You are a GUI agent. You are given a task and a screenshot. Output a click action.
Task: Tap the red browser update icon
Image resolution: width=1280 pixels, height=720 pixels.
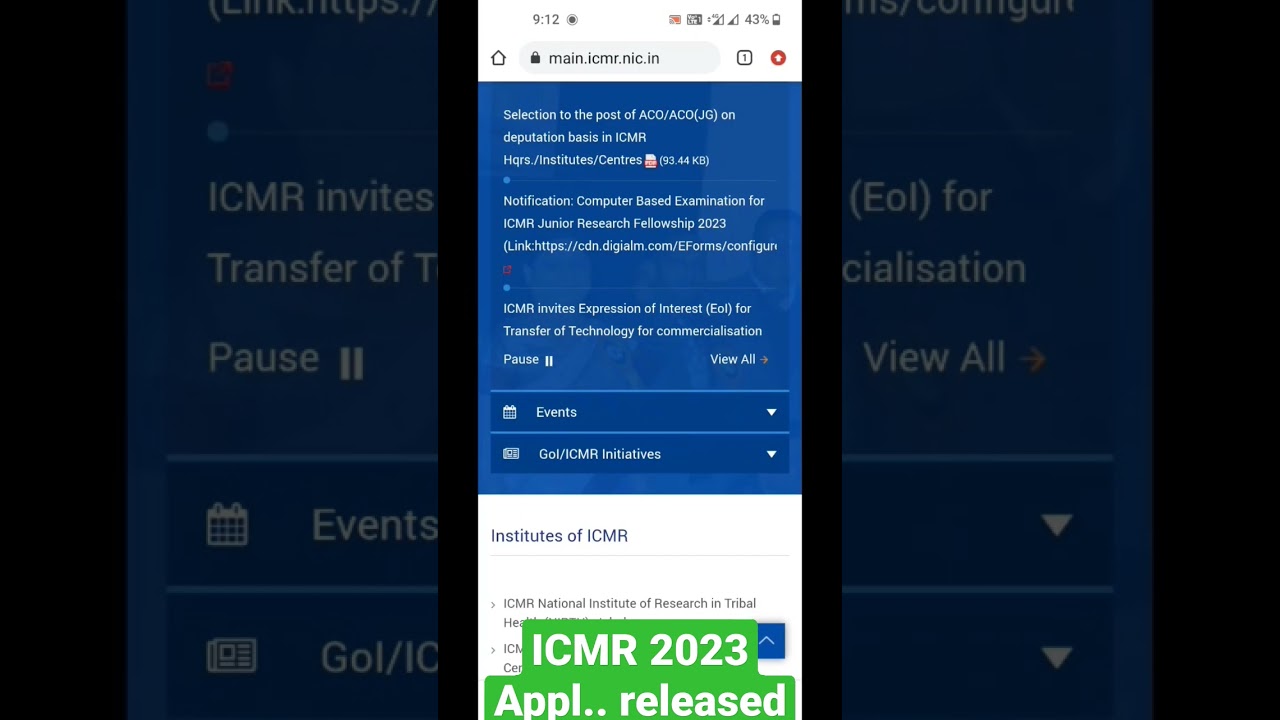pos(778,58)
